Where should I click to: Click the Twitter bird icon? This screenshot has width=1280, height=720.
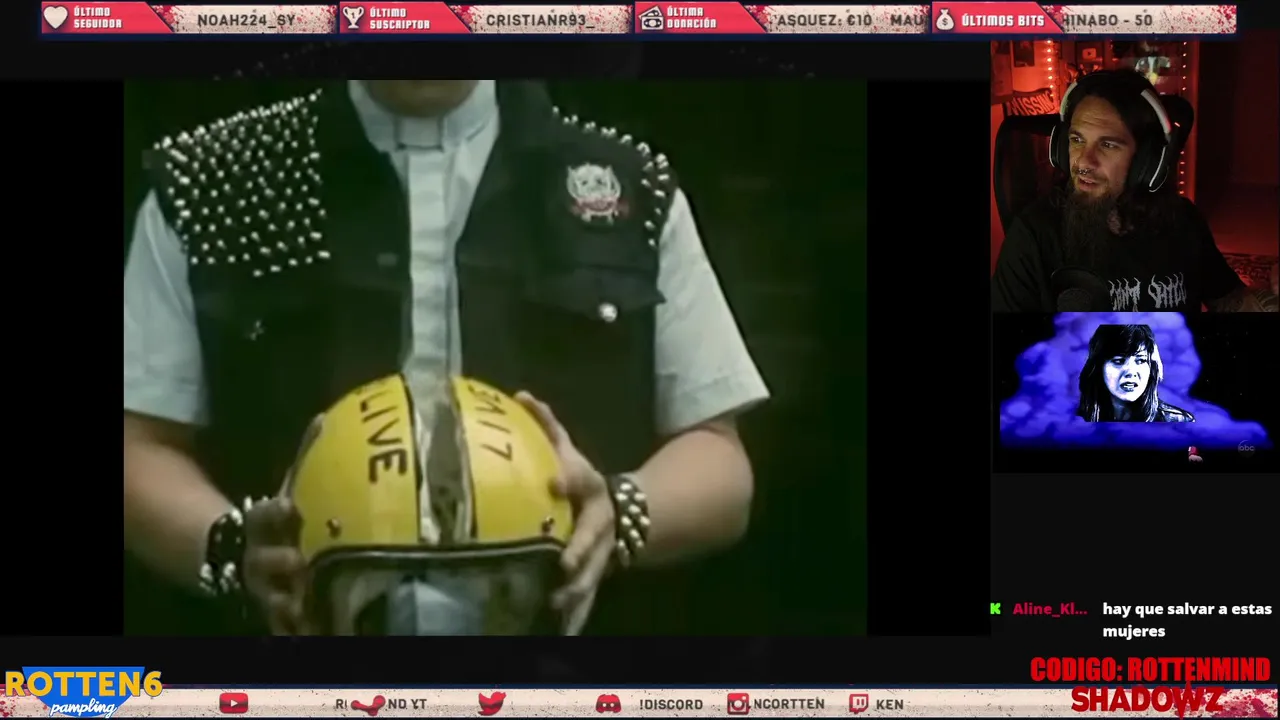coord(491,704)
